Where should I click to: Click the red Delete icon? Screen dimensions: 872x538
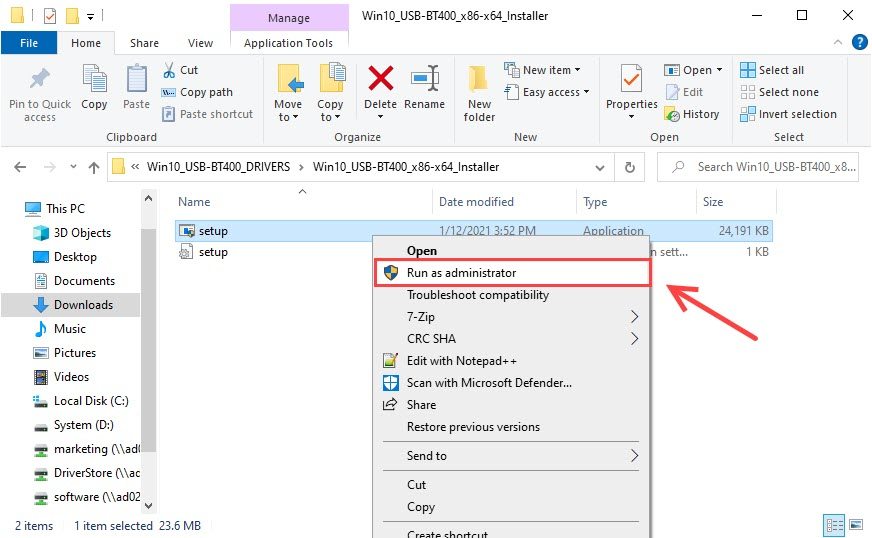pyautogui.click(x=380, y=80)
